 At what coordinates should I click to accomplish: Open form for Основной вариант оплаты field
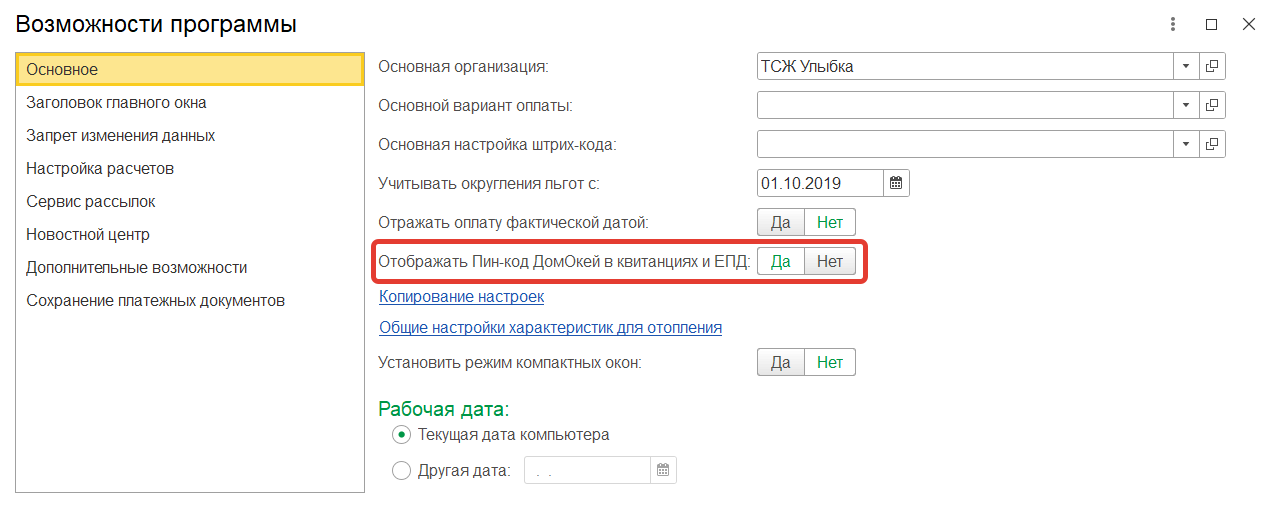(1212, 105)
